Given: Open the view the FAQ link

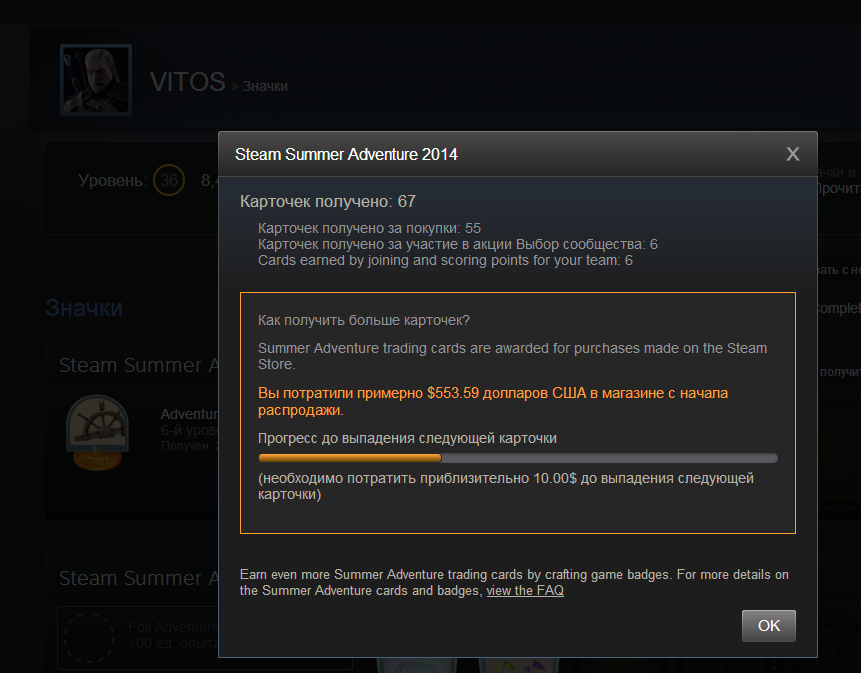Looking at the screenshot, I should coord(525,591).
